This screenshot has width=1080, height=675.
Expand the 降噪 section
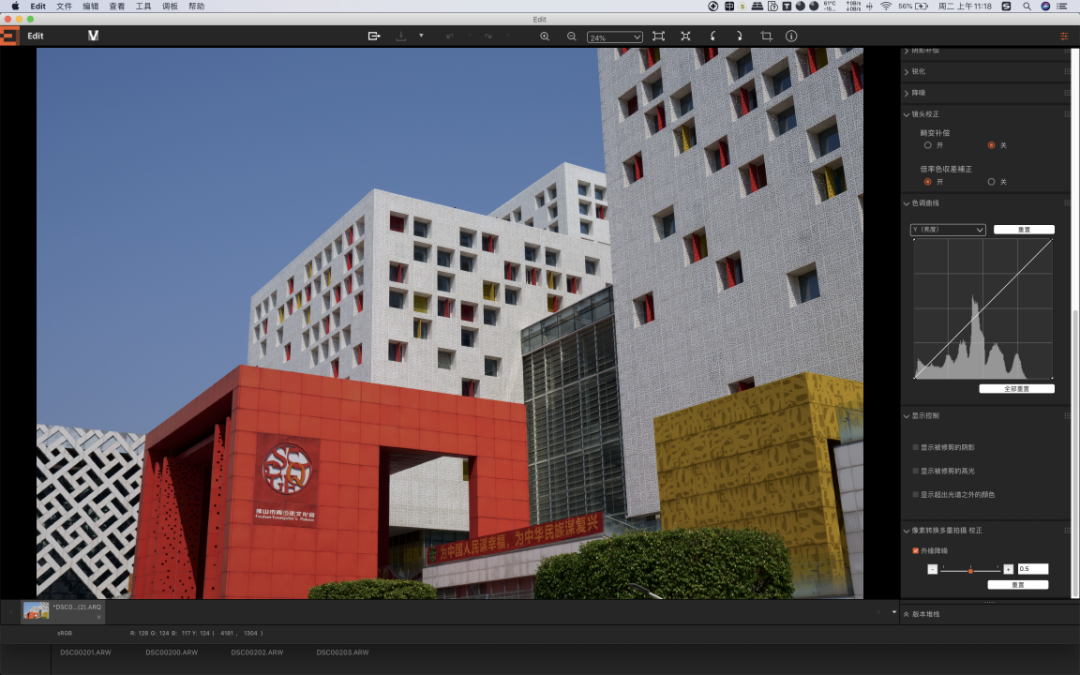[906, 93]
